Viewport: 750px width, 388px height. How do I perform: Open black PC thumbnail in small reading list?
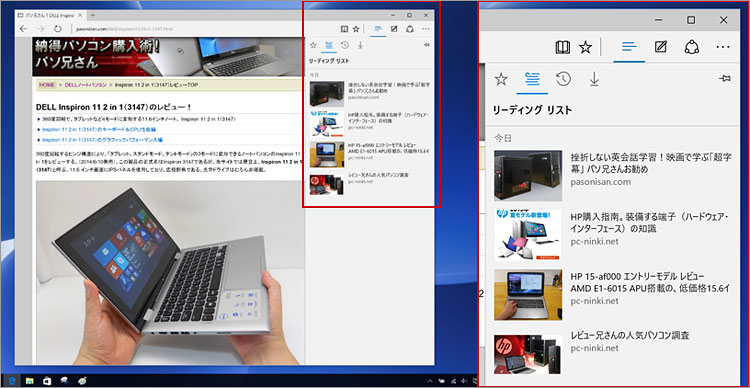(327, 94)
